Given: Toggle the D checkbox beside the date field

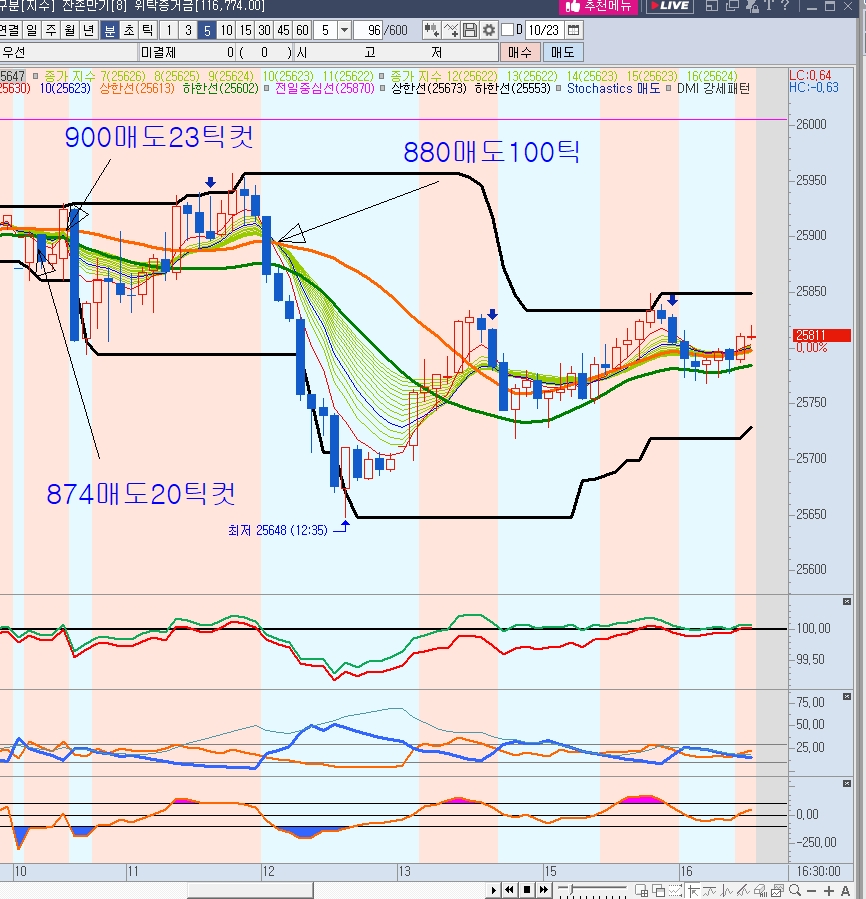Looking at the screenshot, I should [507, 30].
